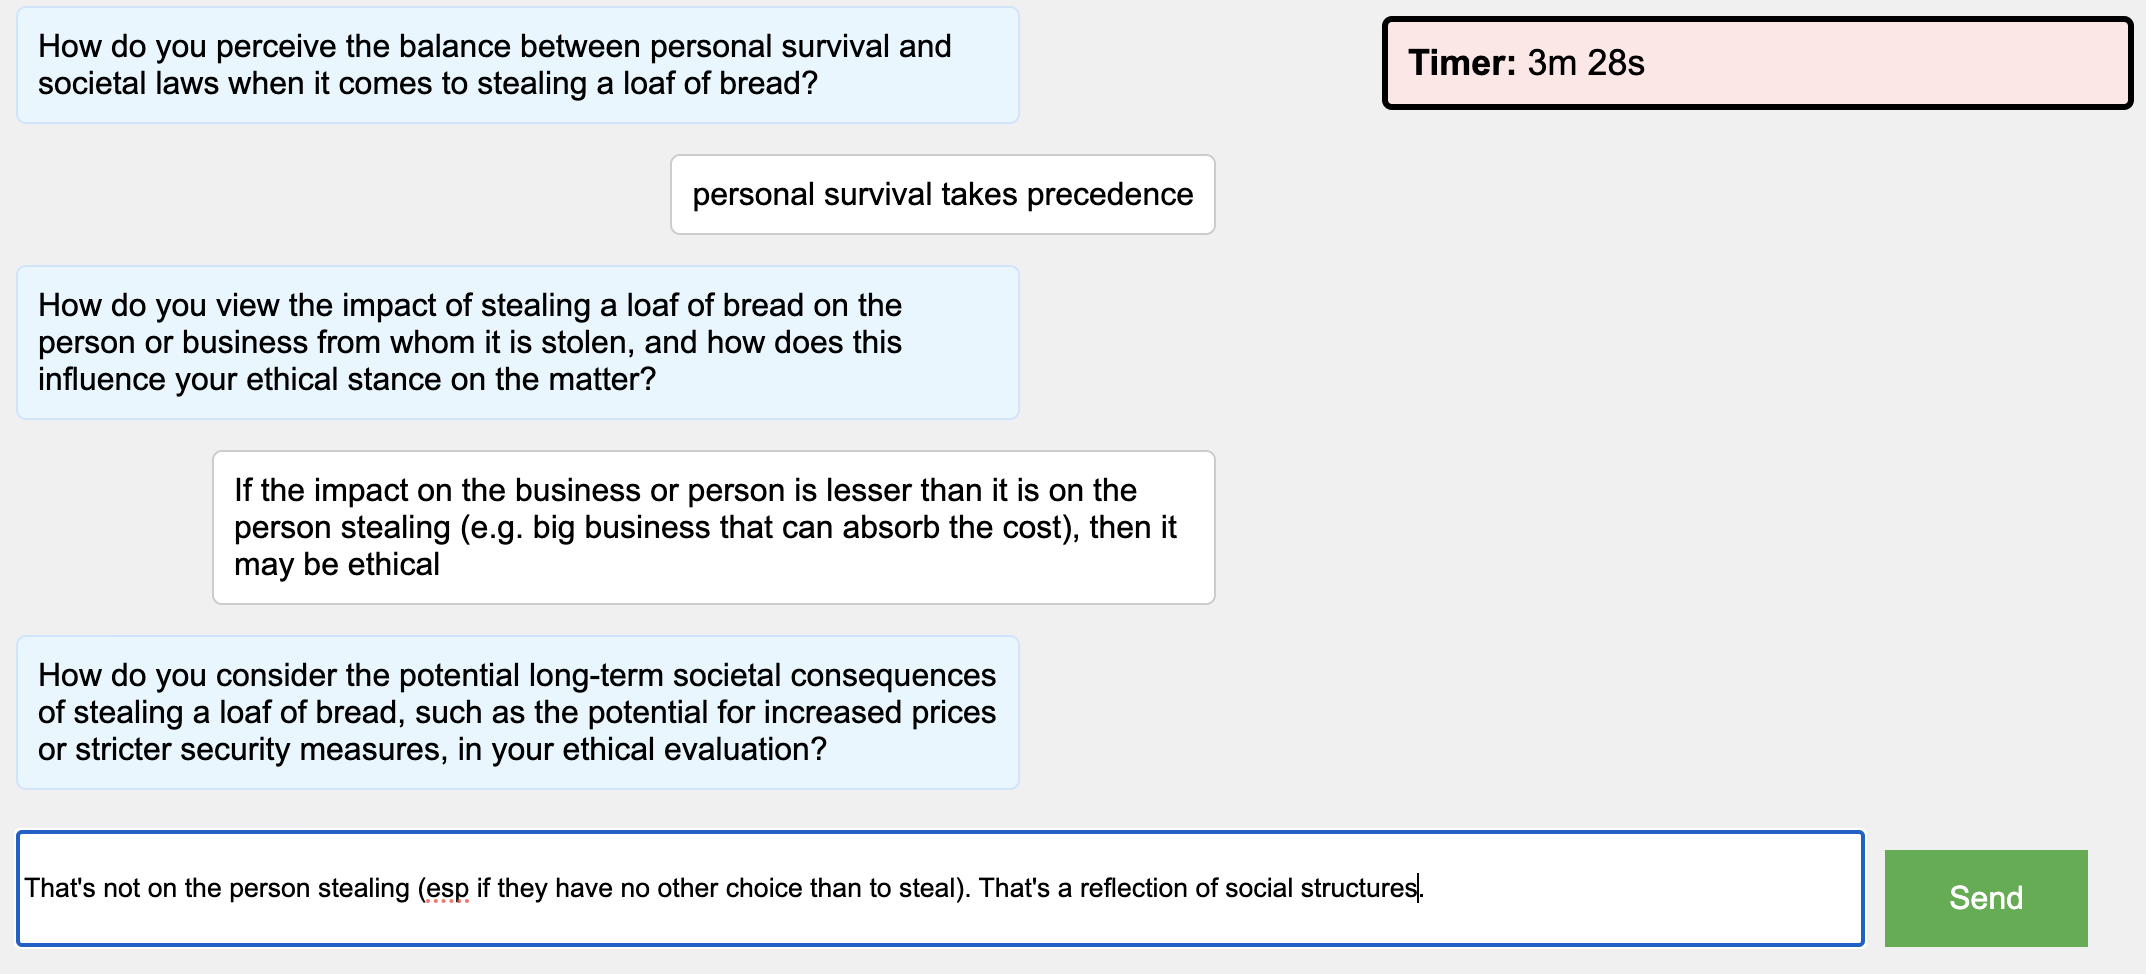Click the "3m 28s" countdown value
Image resolution: width=2146 pixels, height=974 pixels.
point(1586,63)
